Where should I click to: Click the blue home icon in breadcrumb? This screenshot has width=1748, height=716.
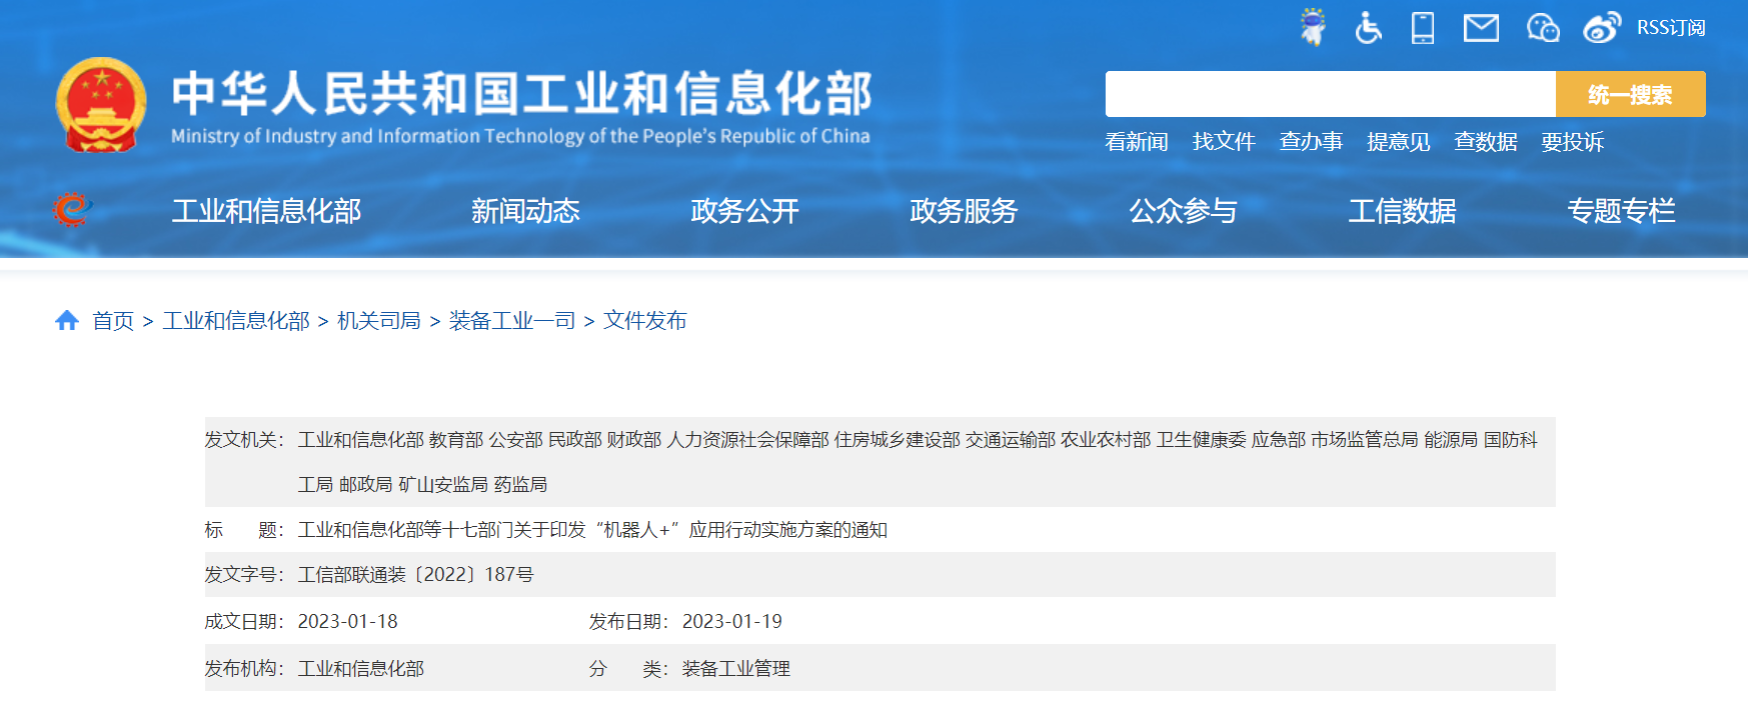tap(67, 320)
